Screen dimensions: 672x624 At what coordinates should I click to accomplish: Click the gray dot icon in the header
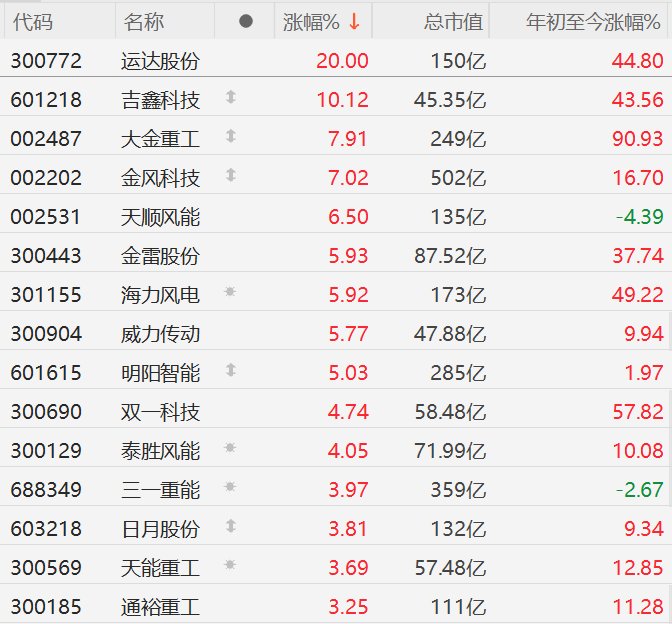(246, 21)
